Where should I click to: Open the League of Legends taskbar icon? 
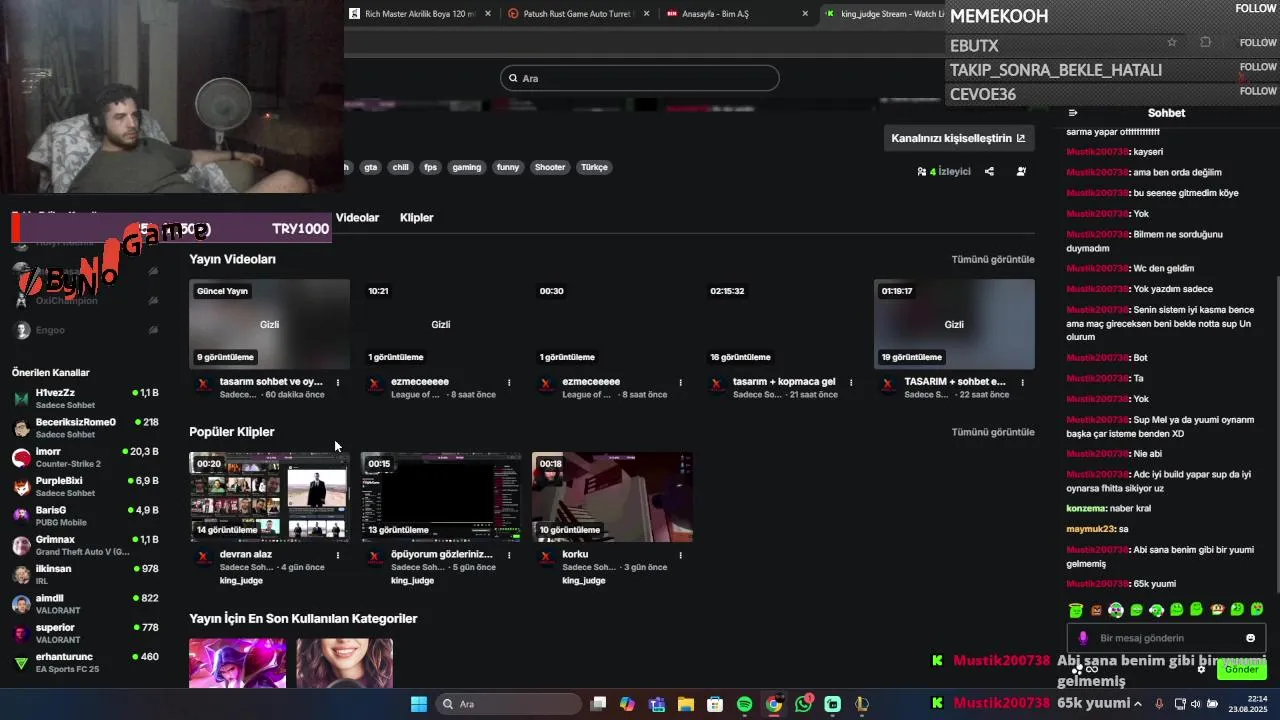pos(861,704)
